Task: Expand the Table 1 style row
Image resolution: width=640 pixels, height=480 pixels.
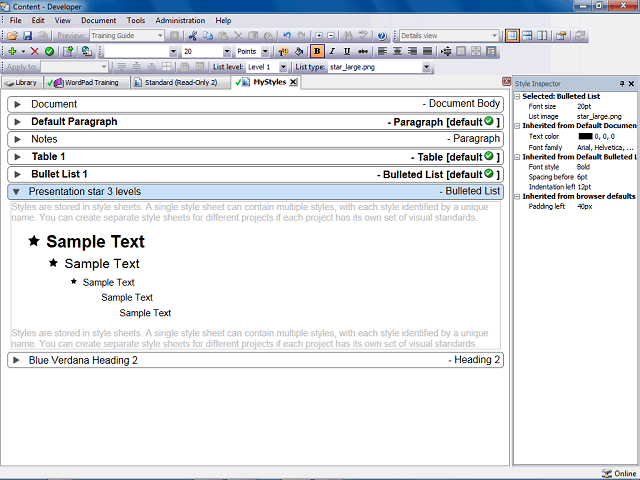Action: [17, 157]
